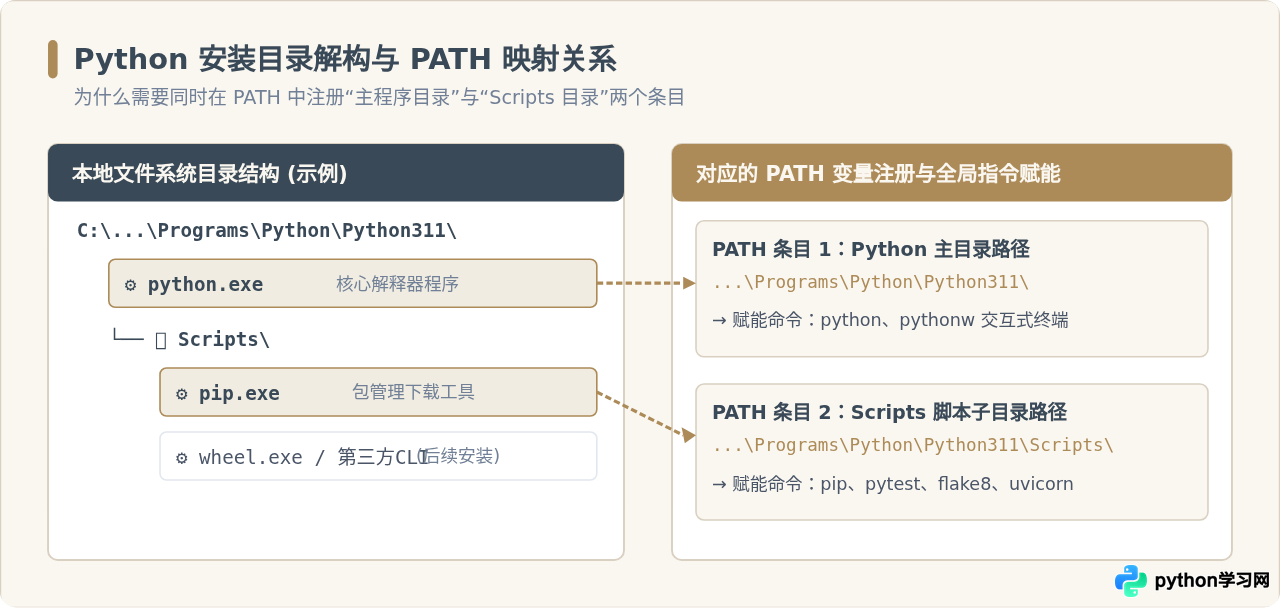Click the Python logo at bottom right

pyautogui.click(x=1131, y=581)
